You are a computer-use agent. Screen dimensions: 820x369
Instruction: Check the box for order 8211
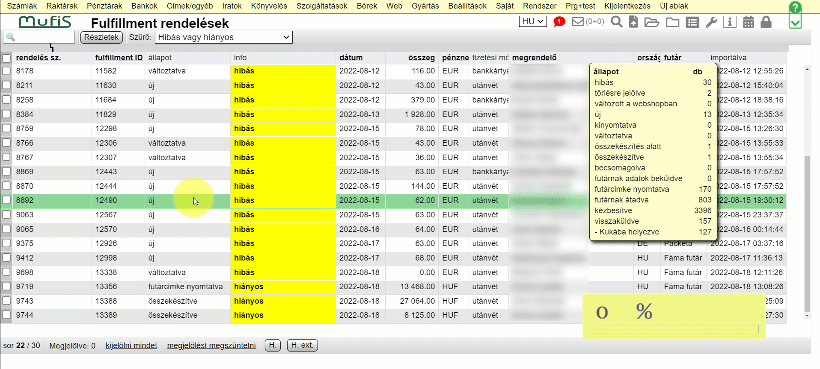pyautogui.click(x=6, y=85)
